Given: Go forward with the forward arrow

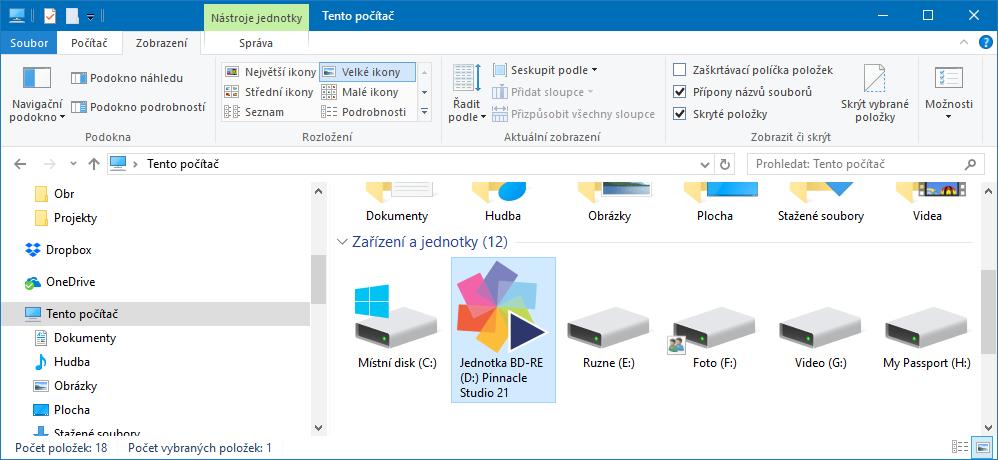Looking at the screenshot, I should [x=50, y=164].
